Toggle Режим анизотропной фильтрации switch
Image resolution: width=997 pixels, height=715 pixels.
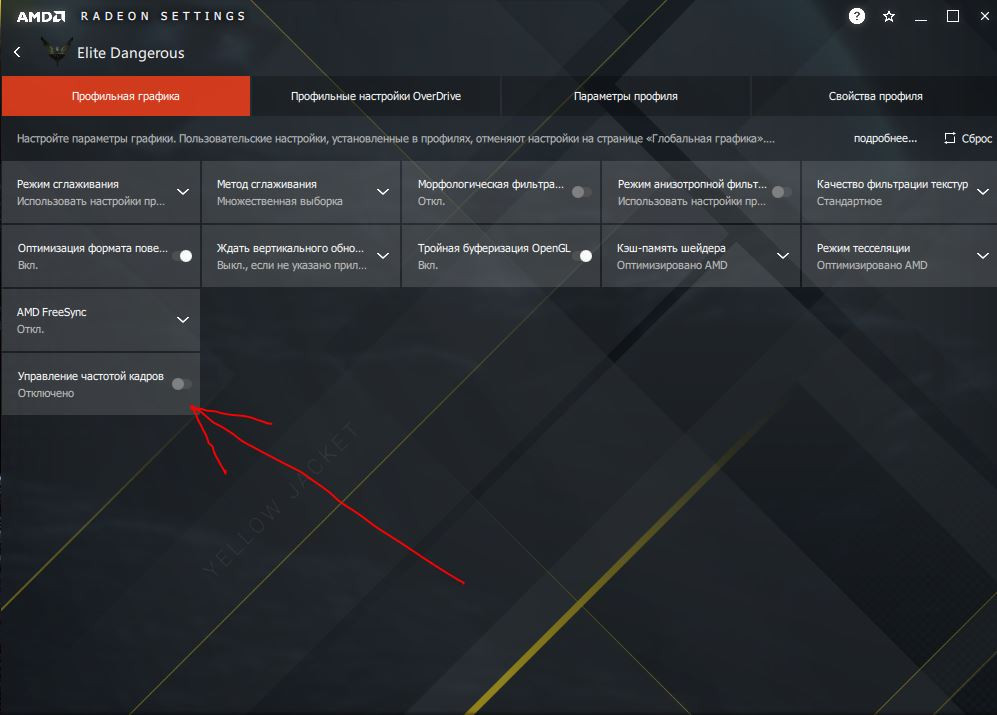[781, 191]
